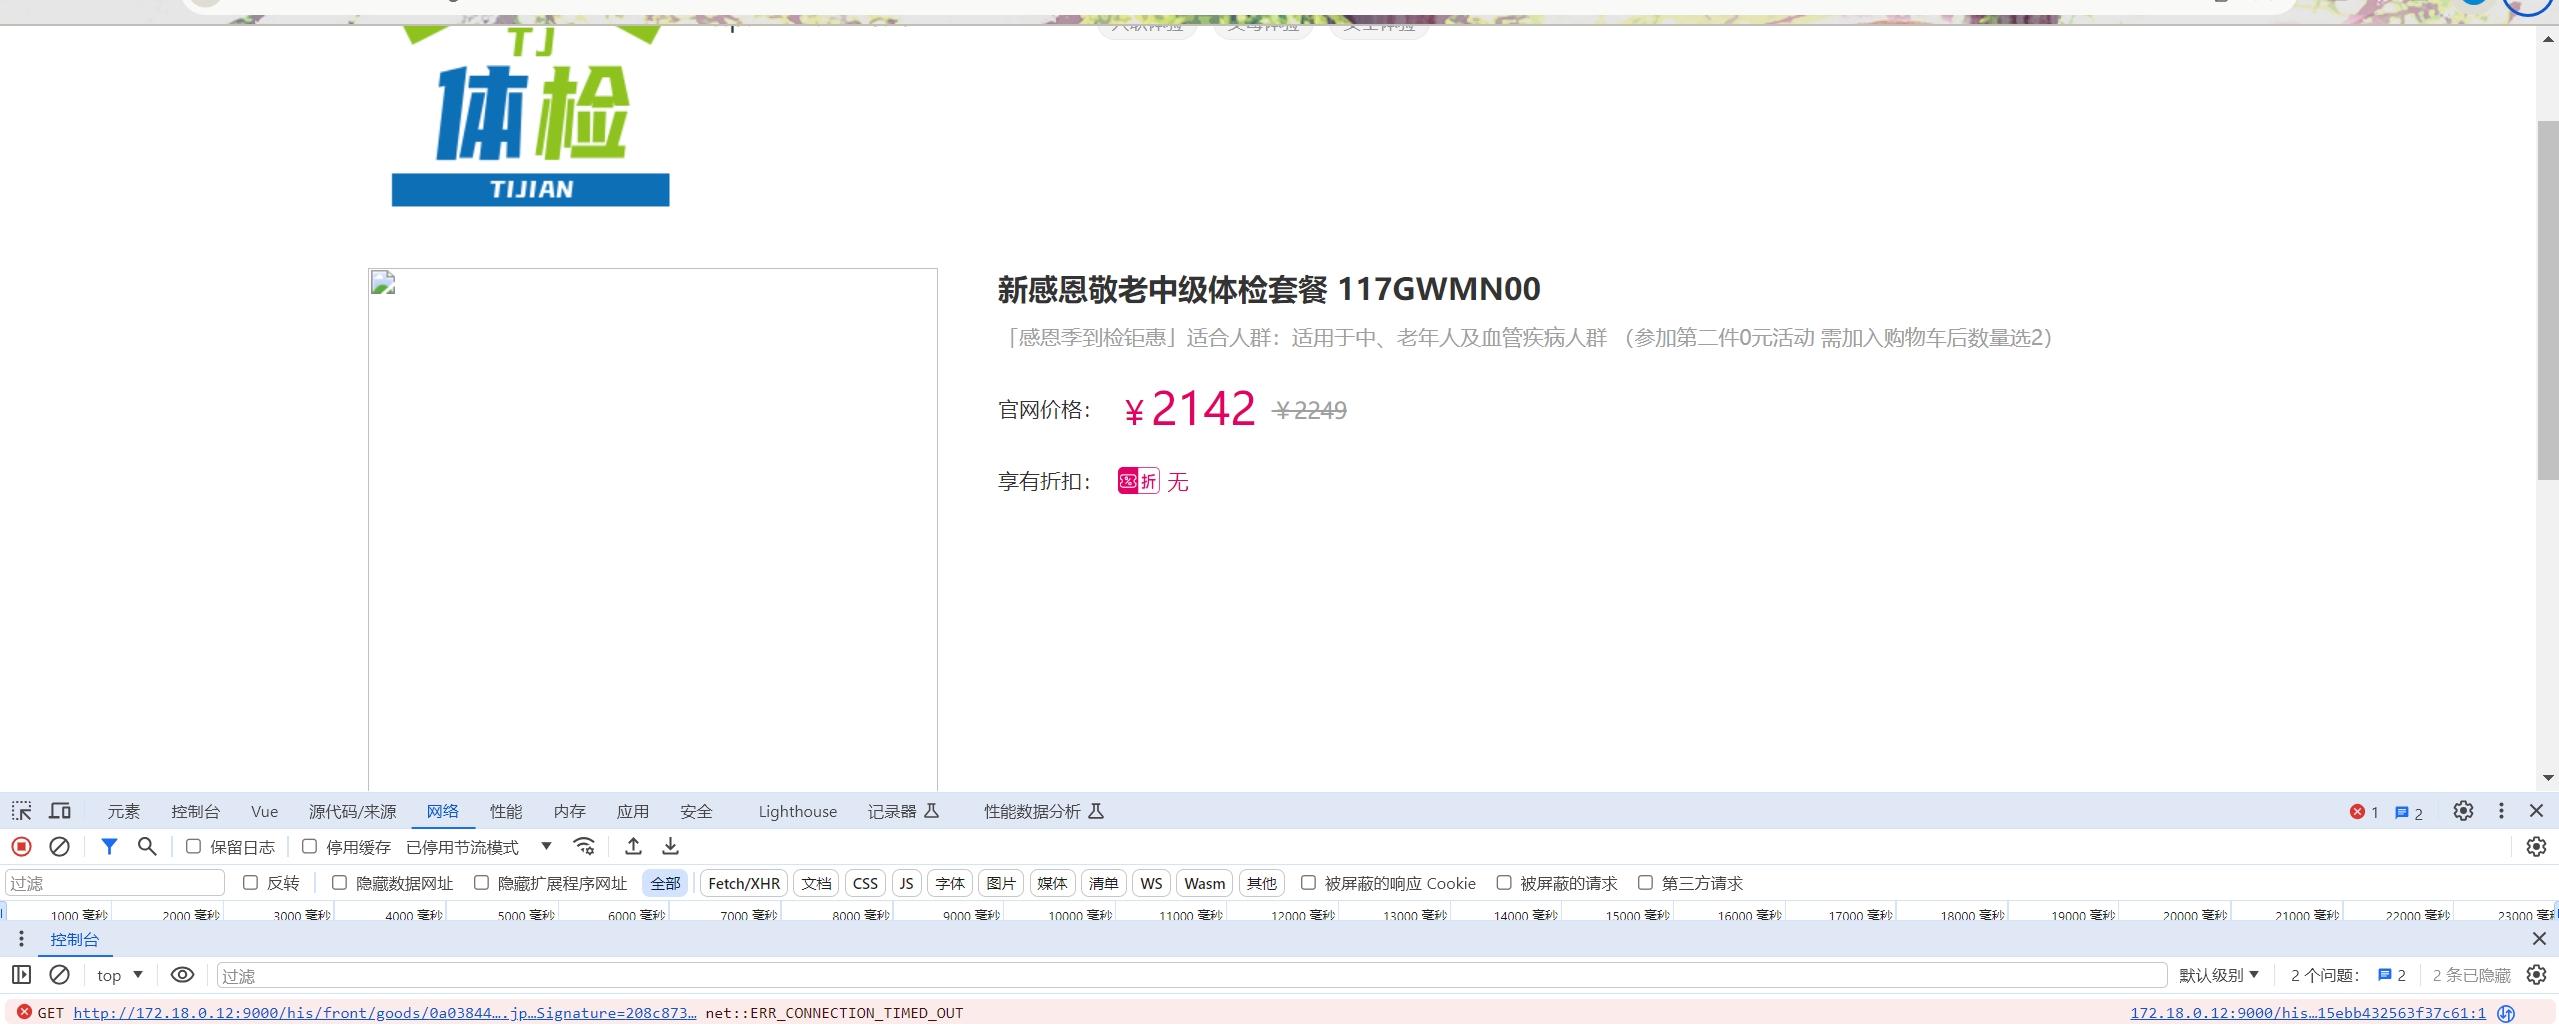Filter requests by 字体
This screenshot has width=2559, height=1033.
(950, 883)
